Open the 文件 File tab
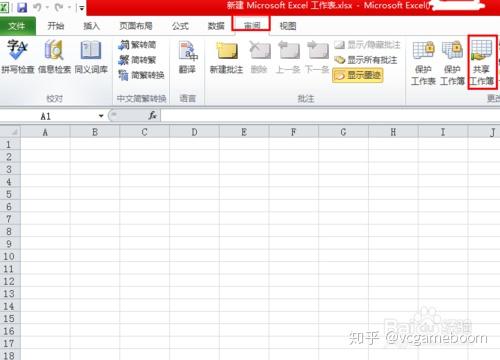 click(17, 26)
